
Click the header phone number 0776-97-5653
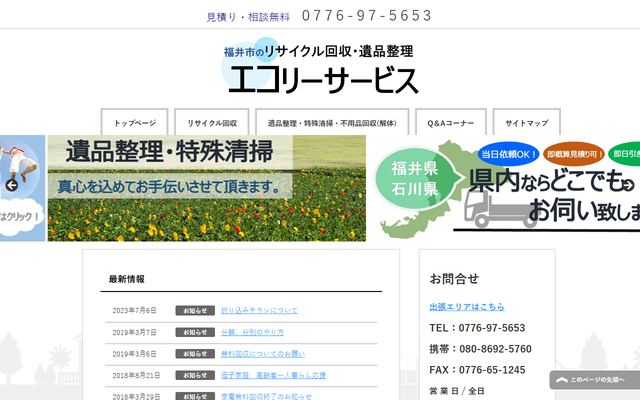(367, 16)
